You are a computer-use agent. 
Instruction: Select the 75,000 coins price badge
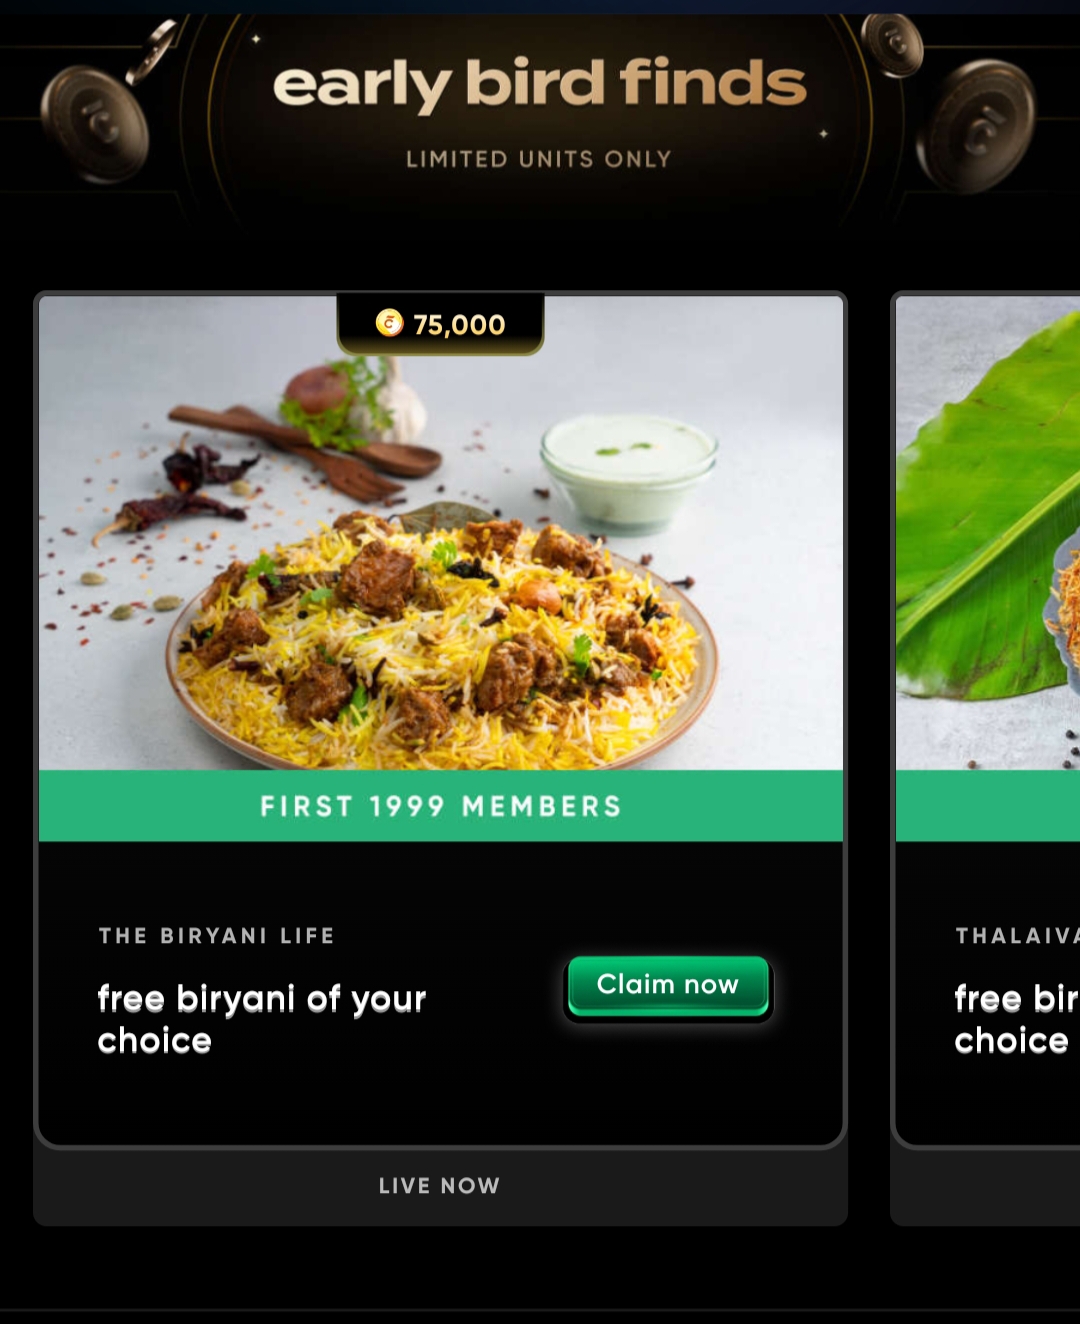[x=441, y=324]
